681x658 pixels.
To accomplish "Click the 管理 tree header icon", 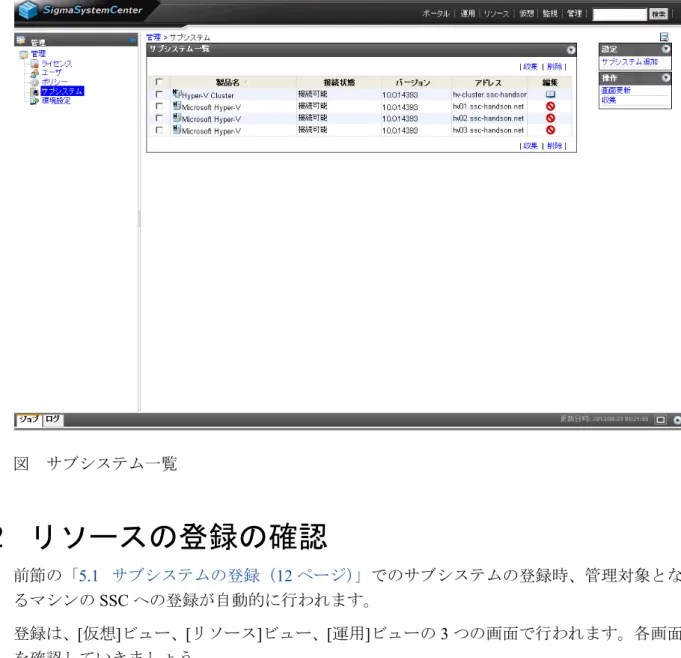I will point(21,40).
